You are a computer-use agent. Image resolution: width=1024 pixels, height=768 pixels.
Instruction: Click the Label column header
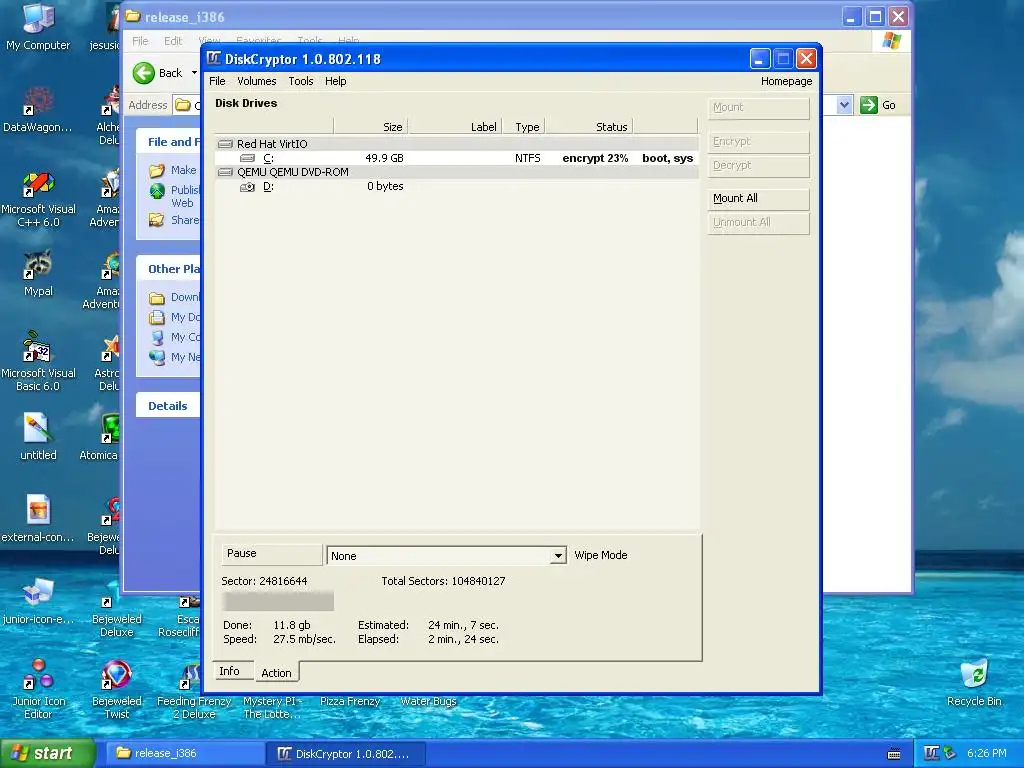coord(455,127)
